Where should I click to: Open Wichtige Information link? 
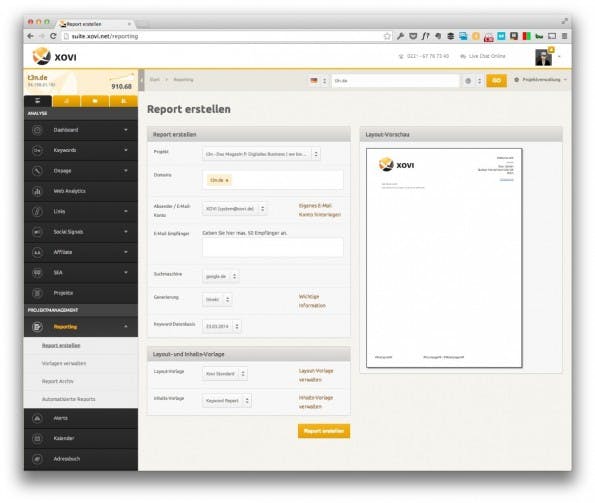pos(312,301)
